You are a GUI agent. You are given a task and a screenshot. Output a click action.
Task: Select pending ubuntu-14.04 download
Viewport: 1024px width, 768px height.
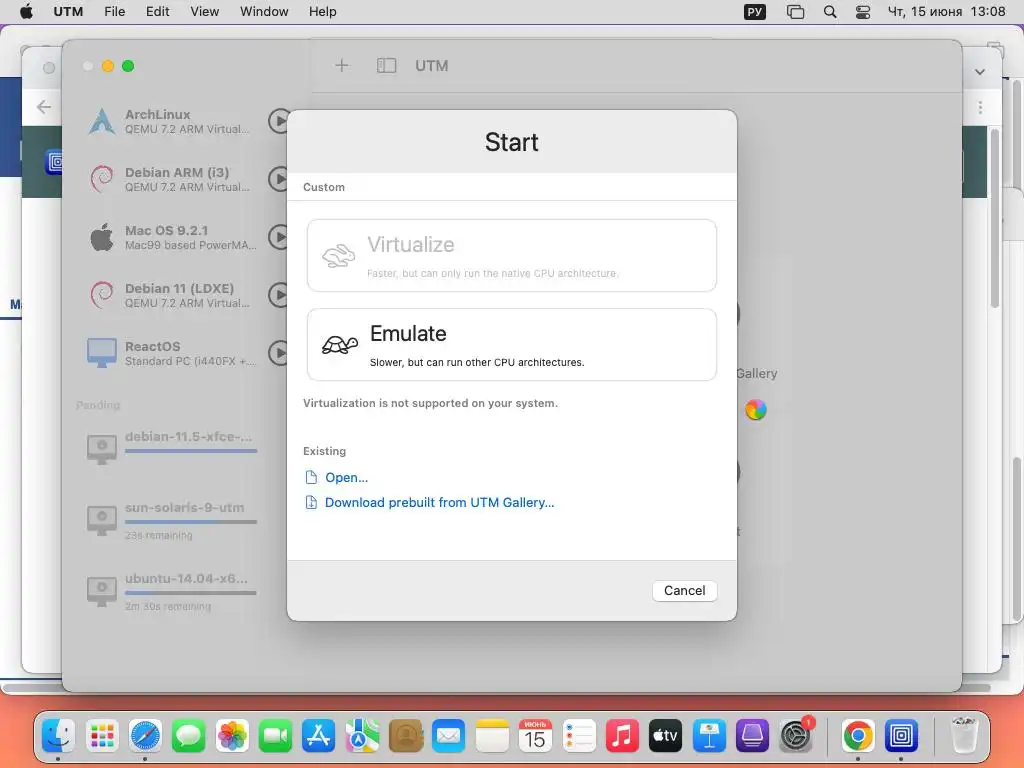[x=171, y=590]
